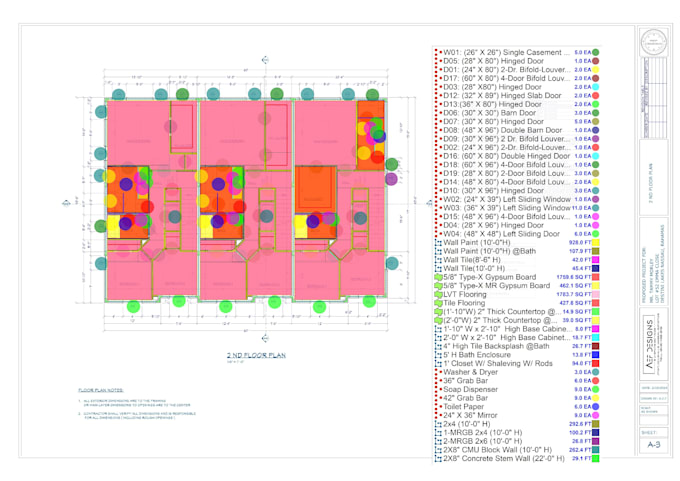Click the section marker above the floor plan
680x481 pixels.
265,60
